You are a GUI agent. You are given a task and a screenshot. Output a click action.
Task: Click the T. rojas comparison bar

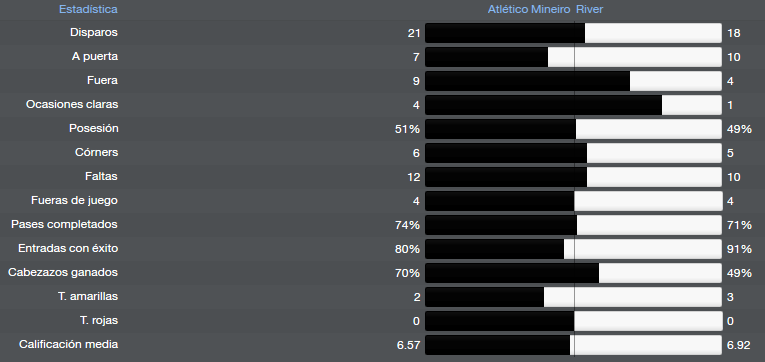pos(573,321)
